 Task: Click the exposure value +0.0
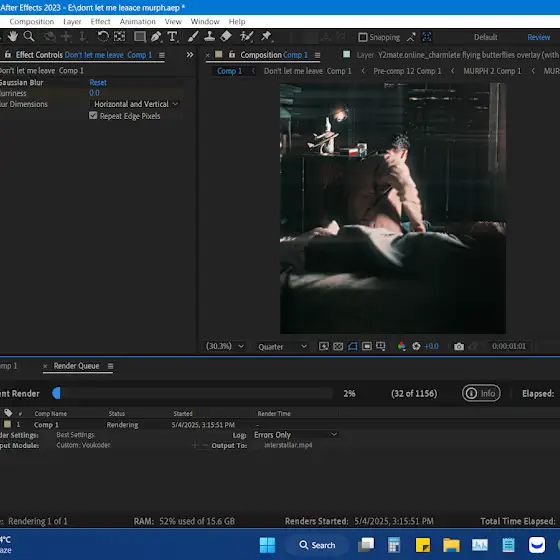click(431, 346)
